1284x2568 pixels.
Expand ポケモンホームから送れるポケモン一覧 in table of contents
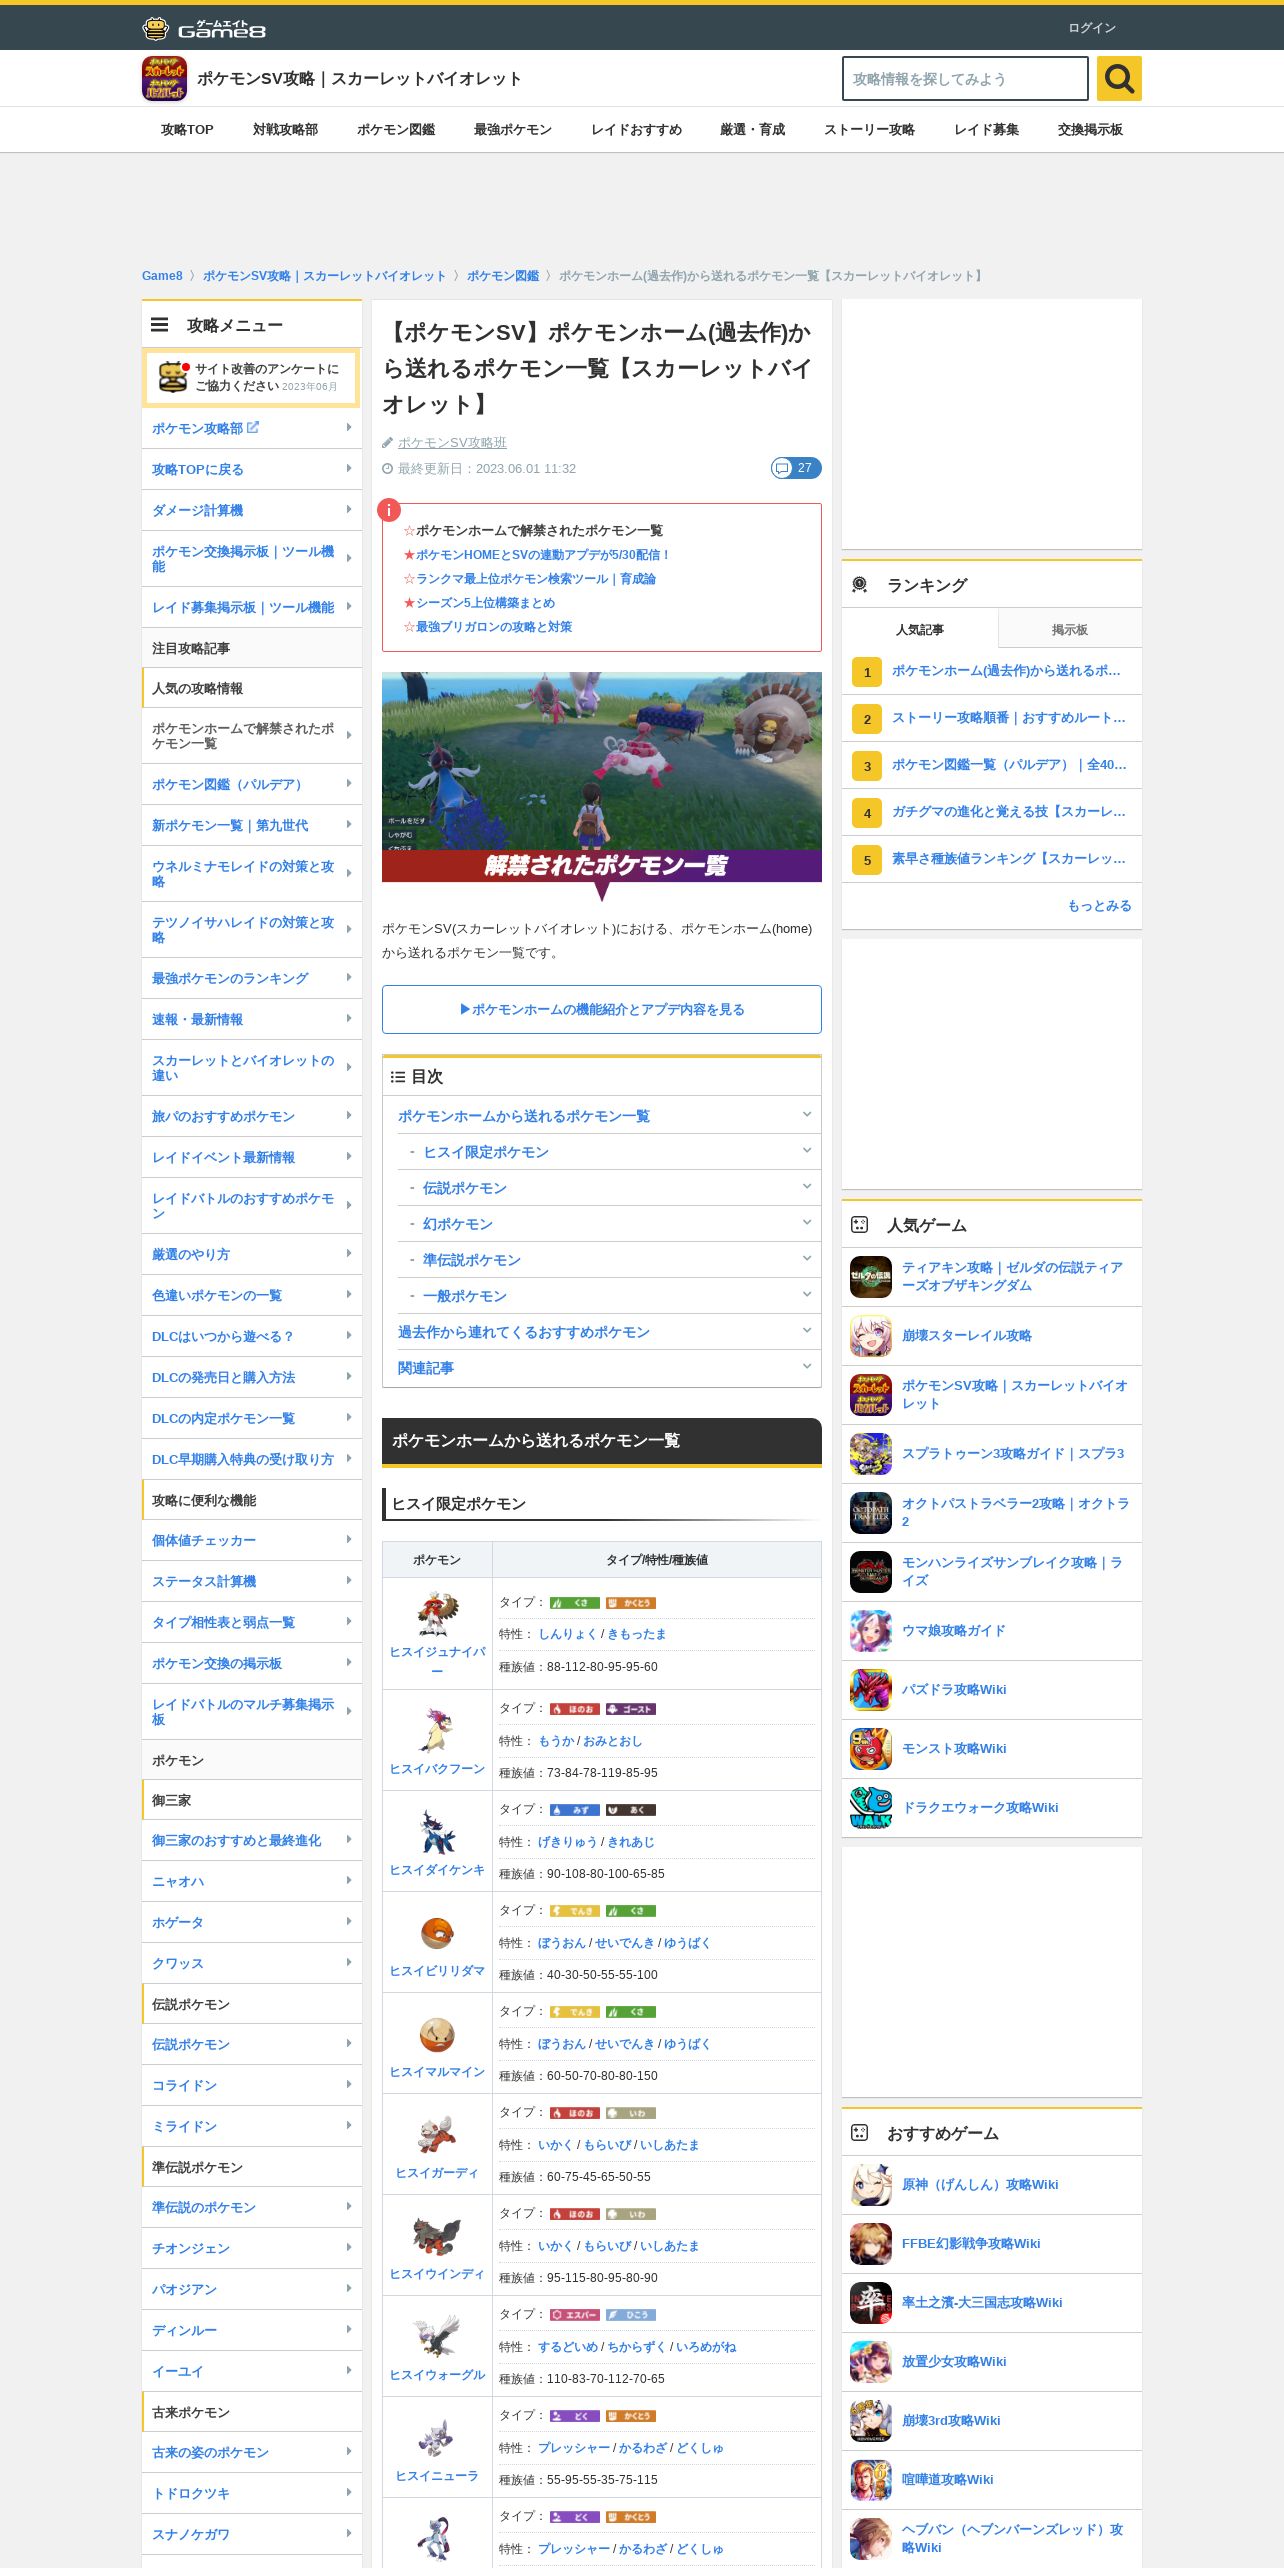pos(602,1115)
